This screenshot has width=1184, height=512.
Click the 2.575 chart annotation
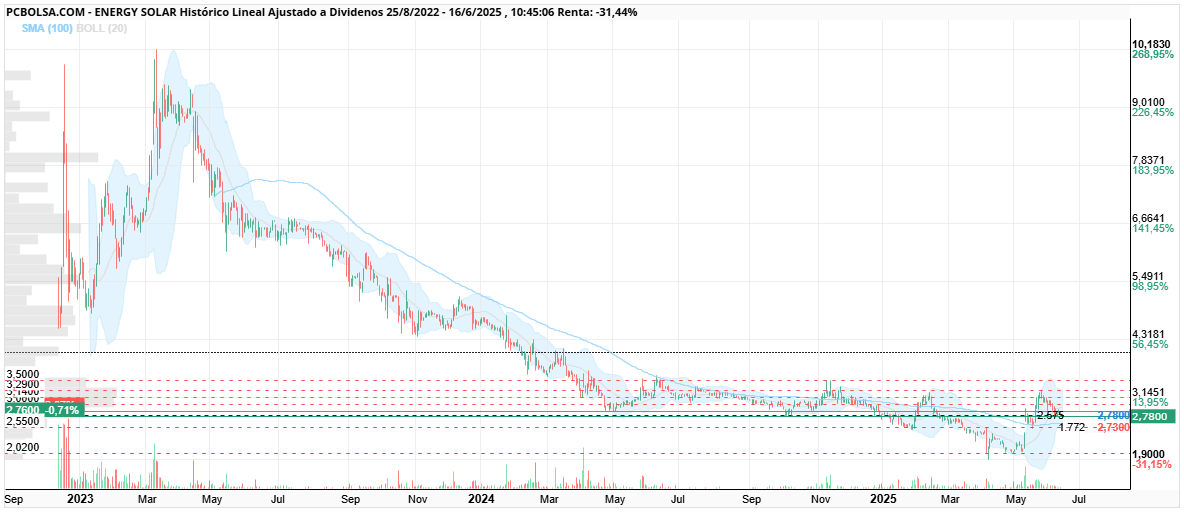click(x=1051, y=415)
